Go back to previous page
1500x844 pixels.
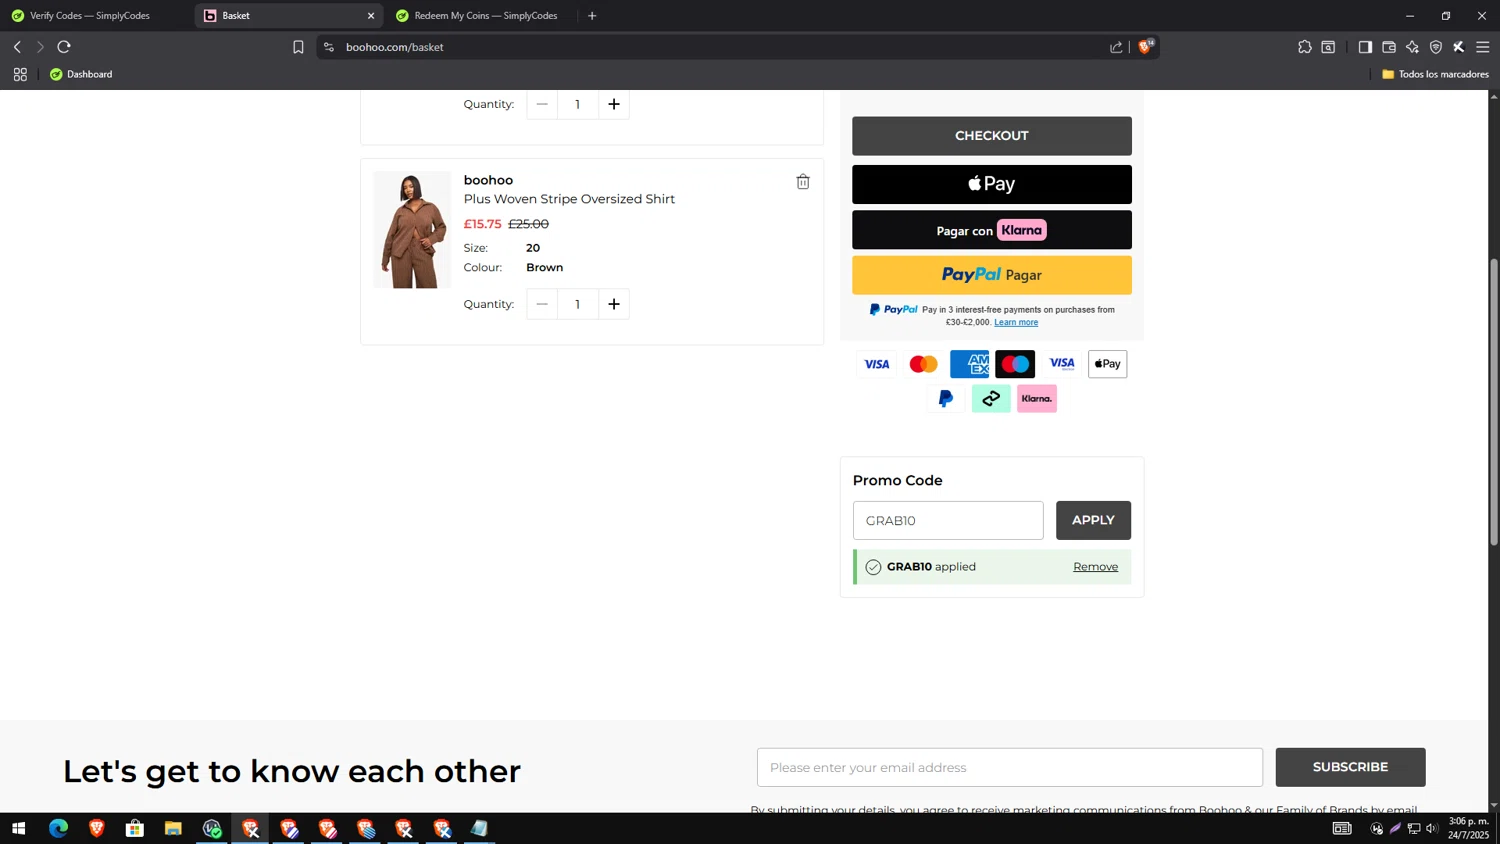tap(17, 47)
